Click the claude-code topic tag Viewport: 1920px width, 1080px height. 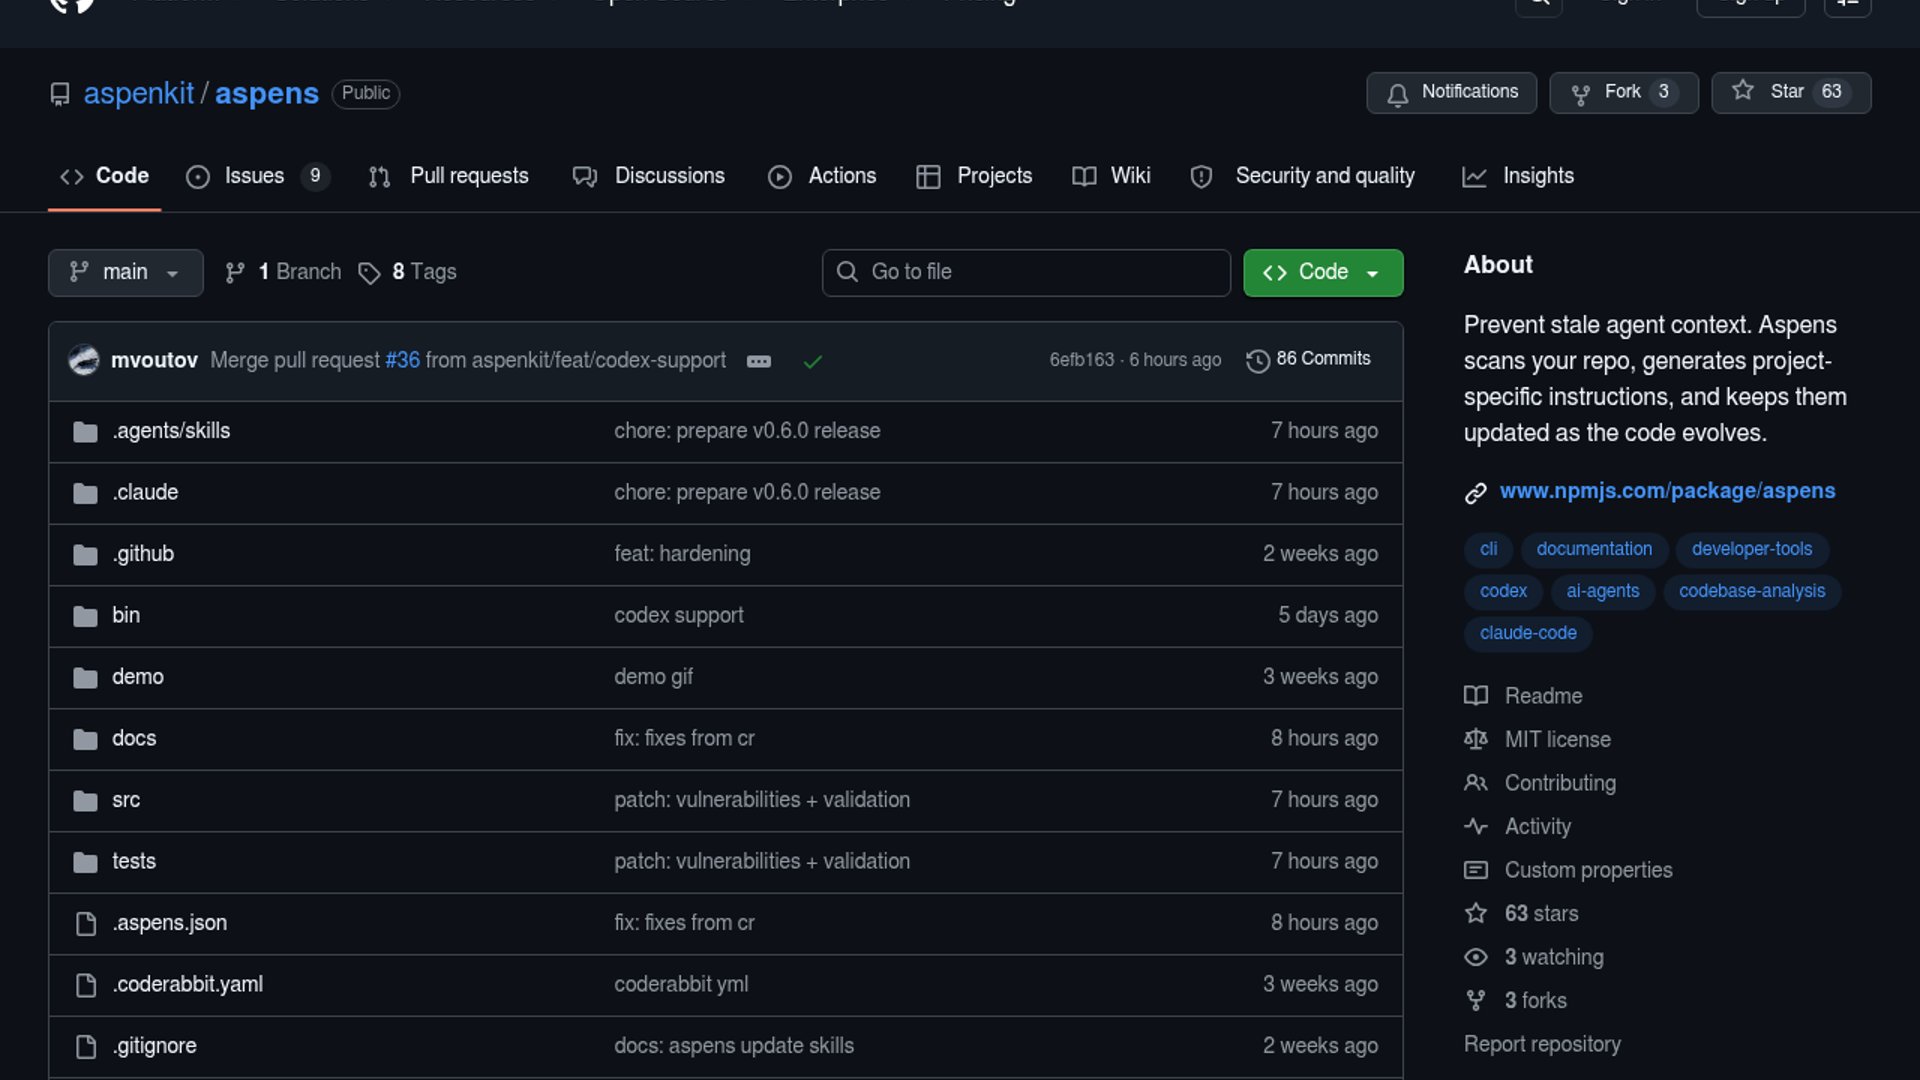(1527, 633)
